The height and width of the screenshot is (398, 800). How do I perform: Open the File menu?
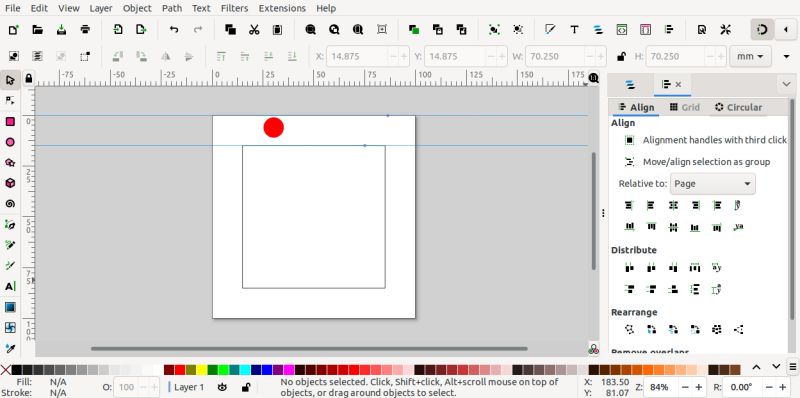click(x=13, y=8)
